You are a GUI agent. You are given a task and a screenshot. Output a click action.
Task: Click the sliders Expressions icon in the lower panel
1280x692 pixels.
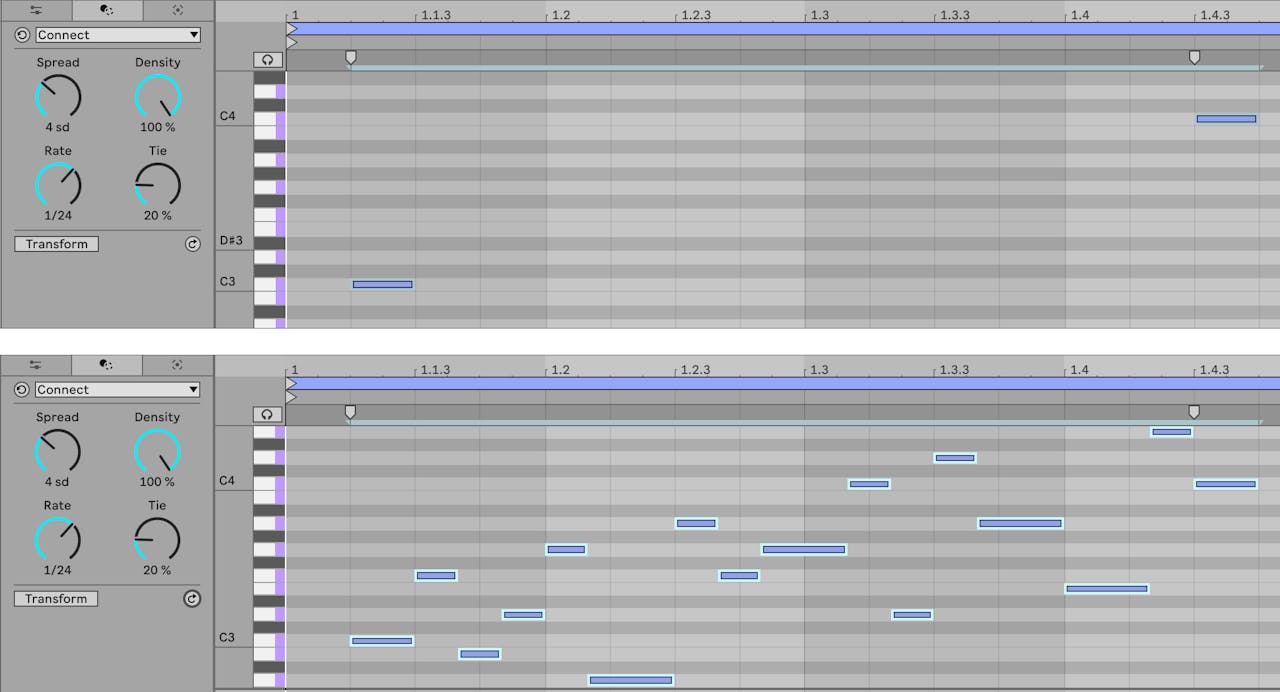[x=38, y=365]
